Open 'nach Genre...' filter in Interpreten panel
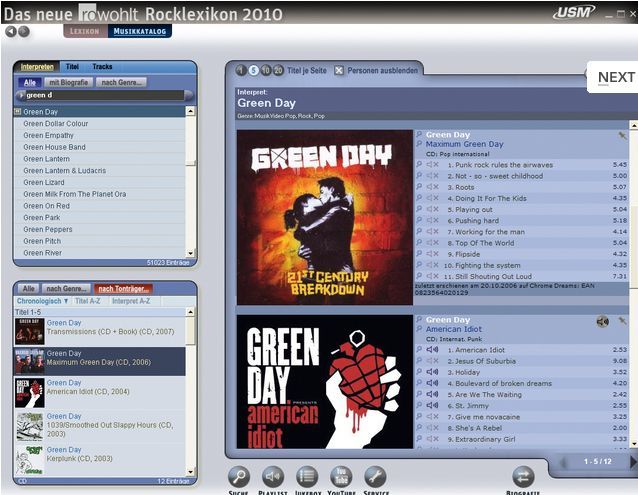The image size is (638, 495). pyautogui.click(x=121, y=82)
